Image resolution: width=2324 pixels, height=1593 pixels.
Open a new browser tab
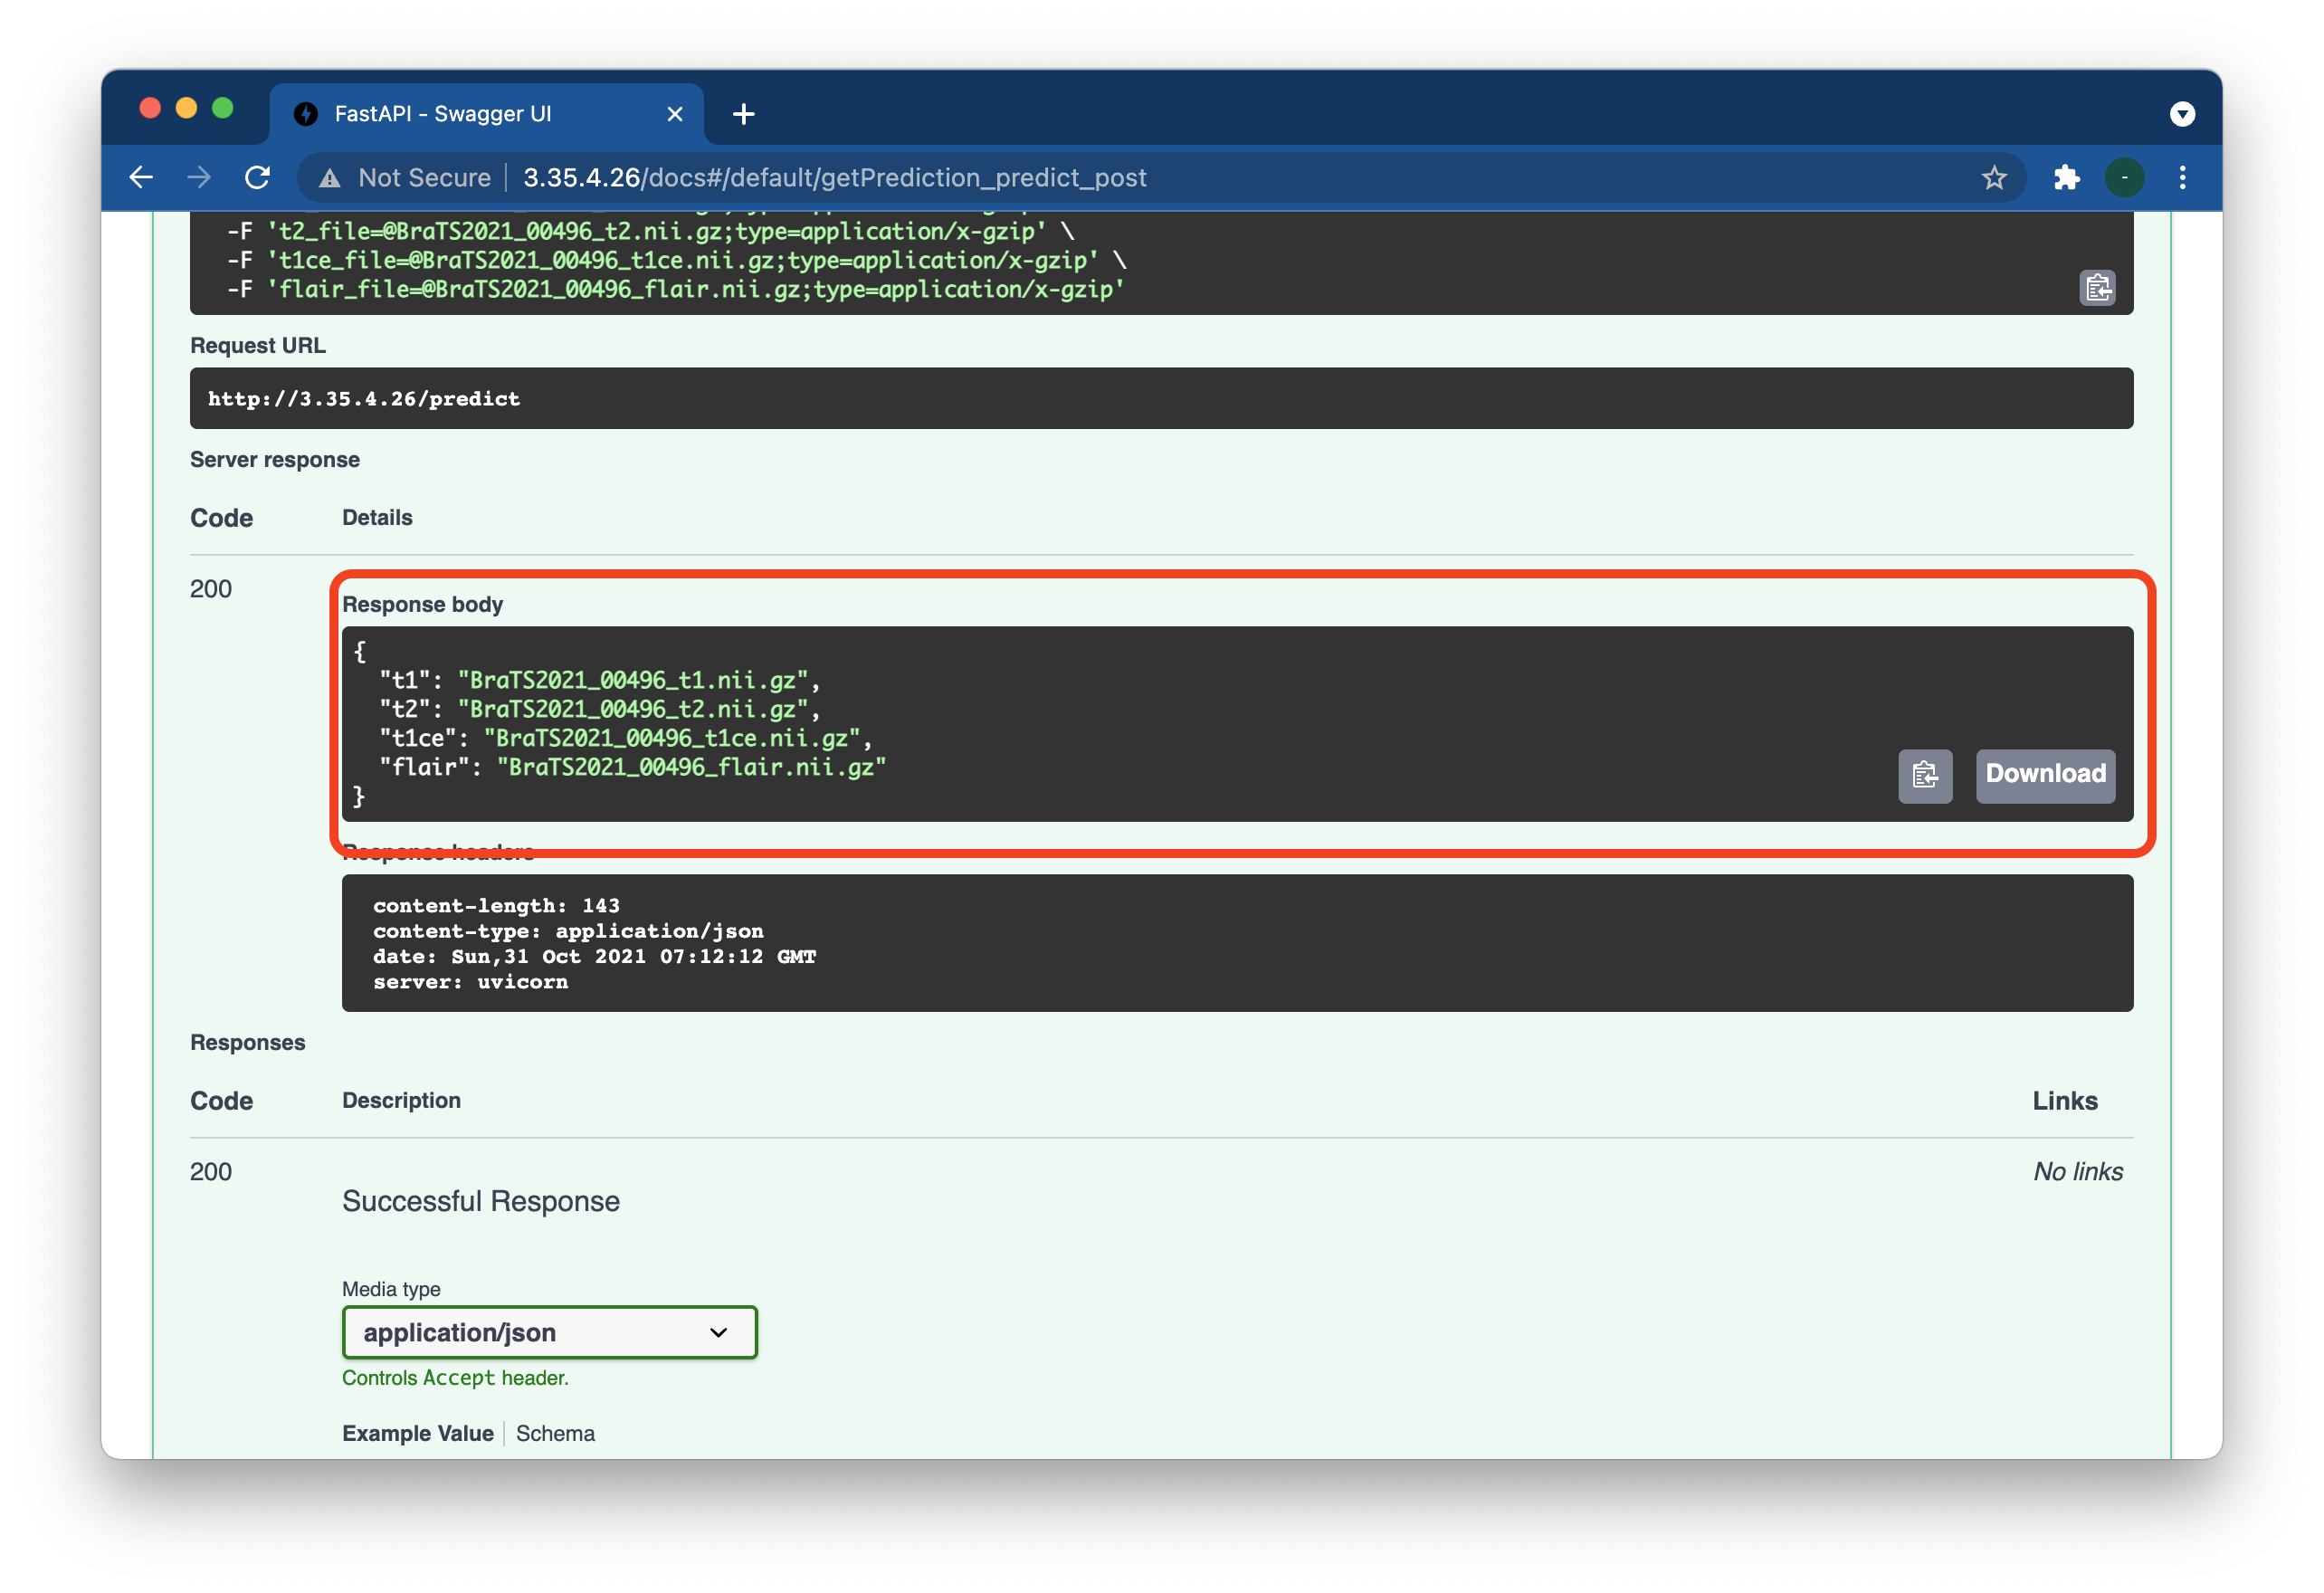pos(743,114)
